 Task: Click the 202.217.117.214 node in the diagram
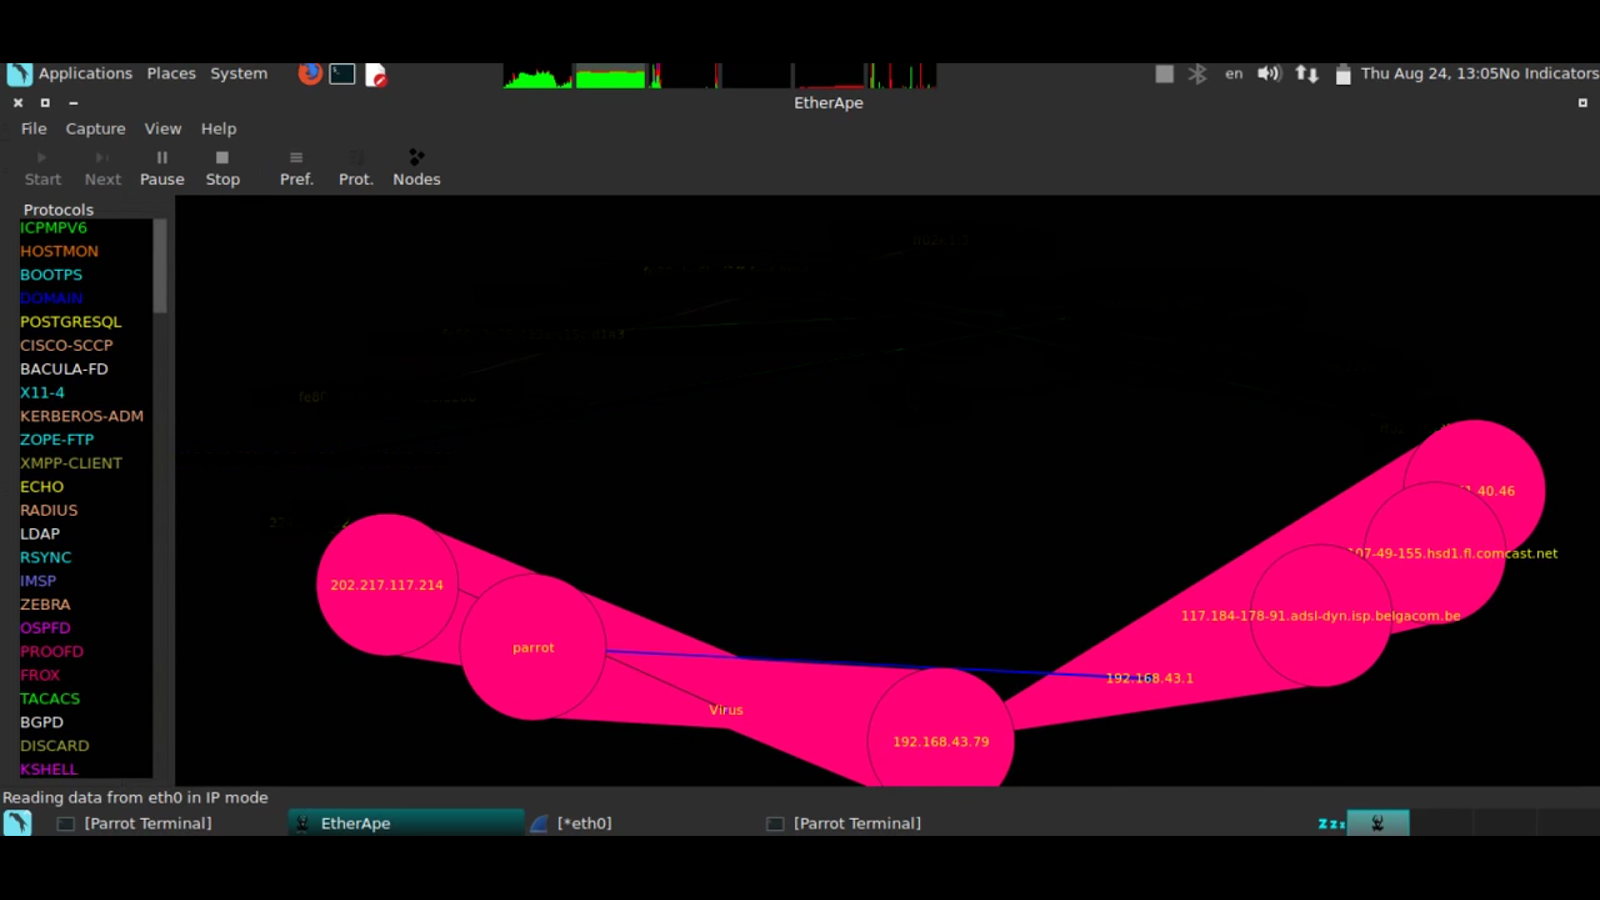387,585
